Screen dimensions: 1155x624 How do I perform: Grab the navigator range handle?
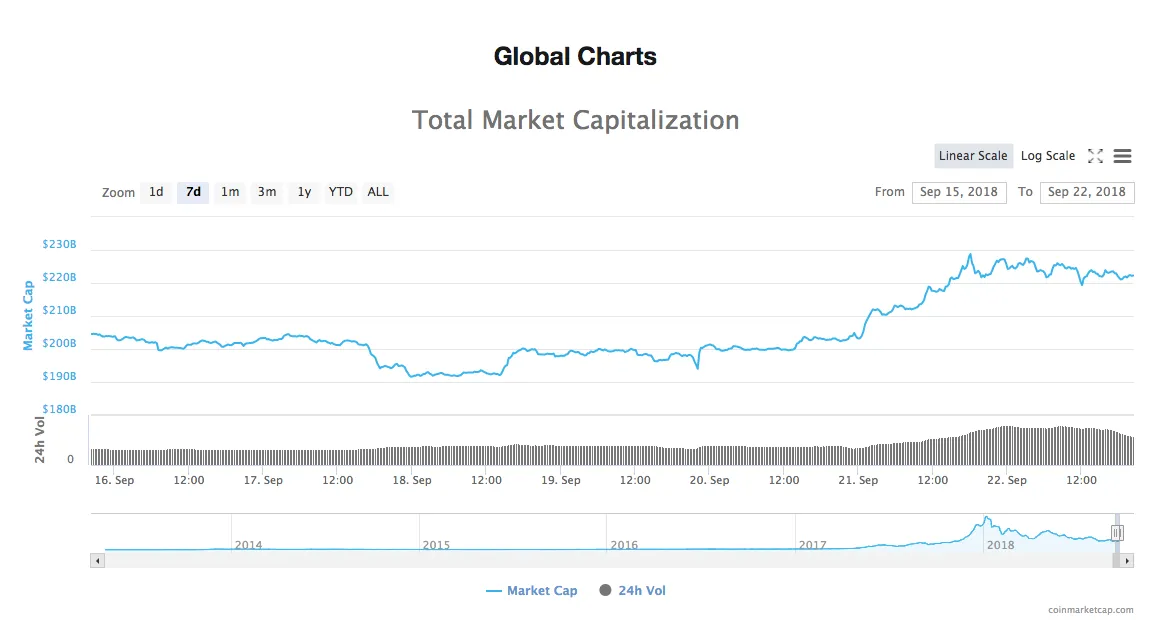pos(1117,533)
